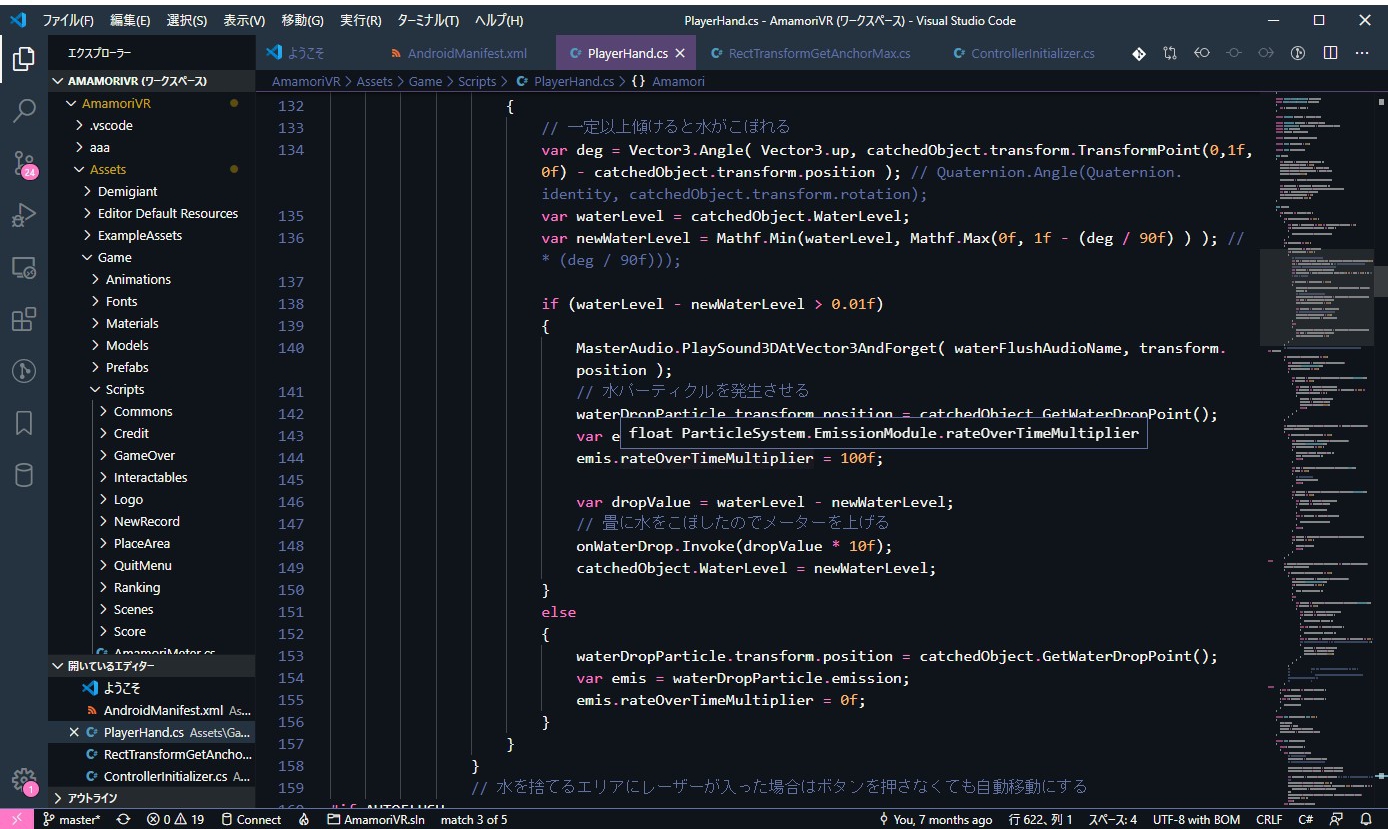Click the flame icon in status bar
Screen dimensions: 1388x829
coord(304,819)
